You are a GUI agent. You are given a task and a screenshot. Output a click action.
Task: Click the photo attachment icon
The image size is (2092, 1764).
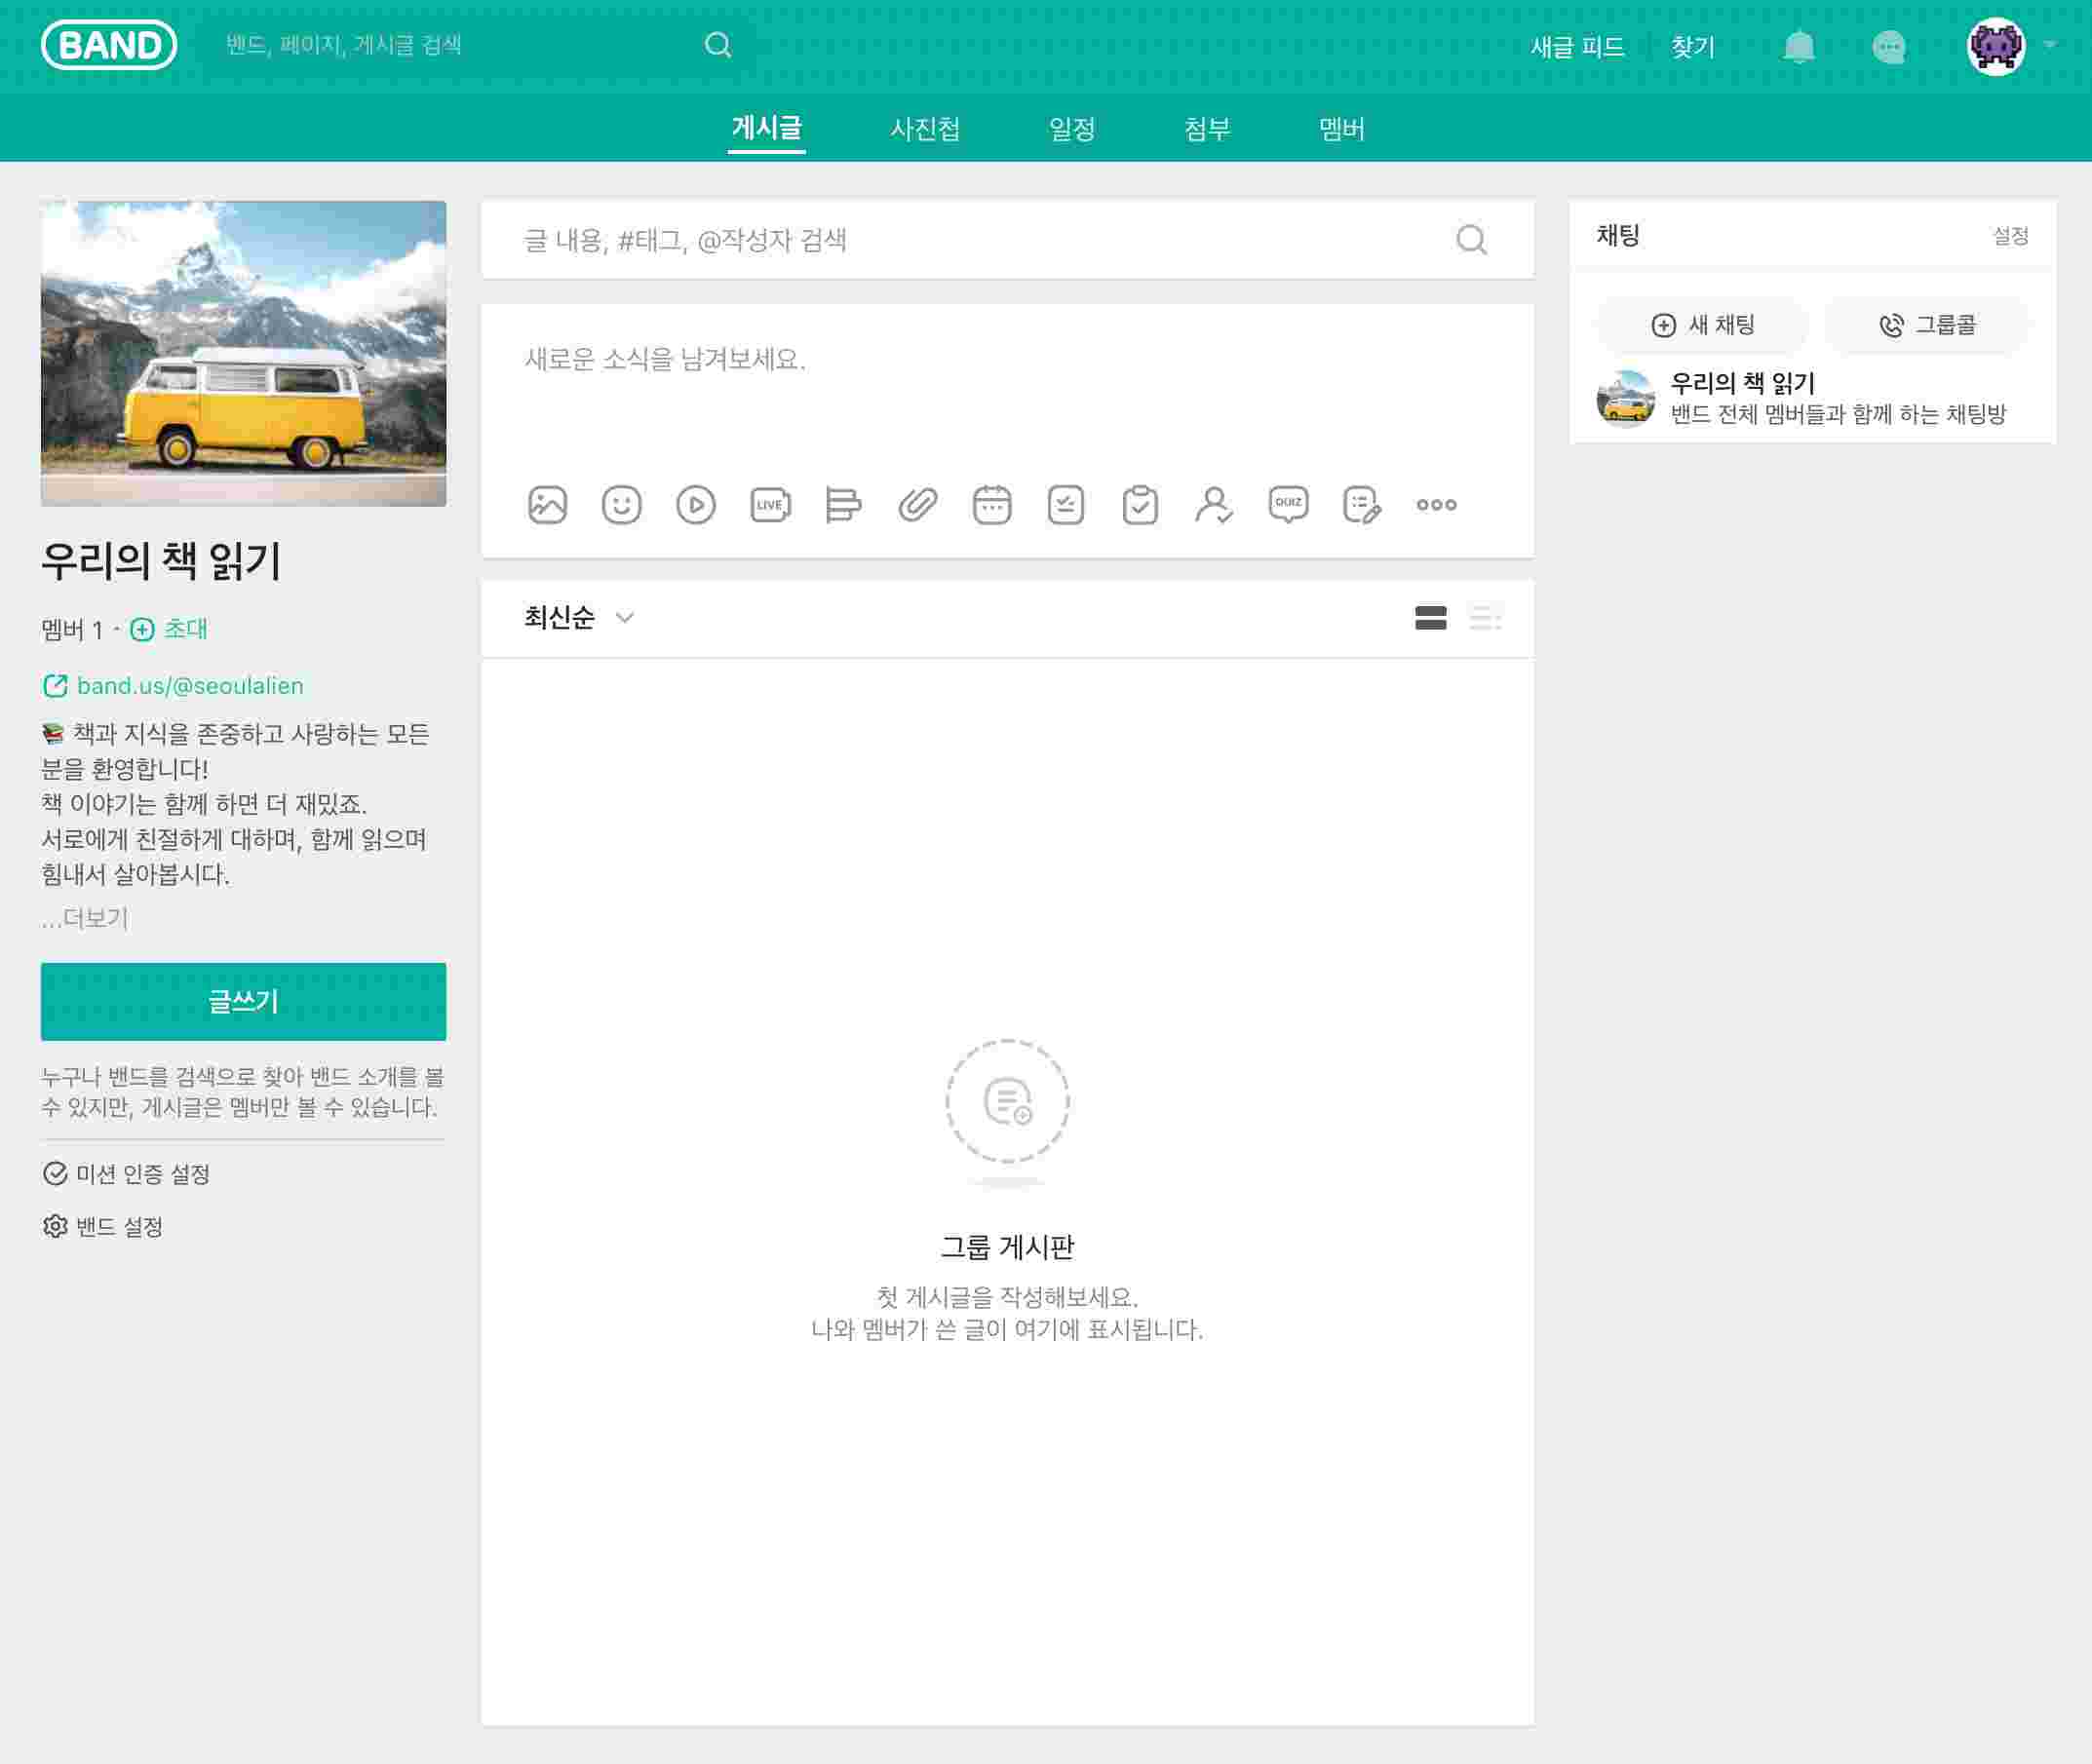point(547,505)
